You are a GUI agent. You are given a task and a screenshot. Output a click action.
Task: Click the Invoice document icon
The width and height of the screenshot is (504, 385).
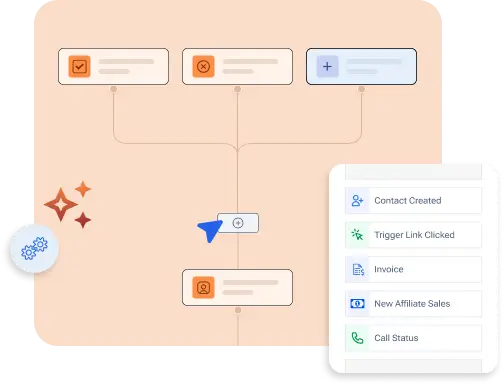click(358, 269)
